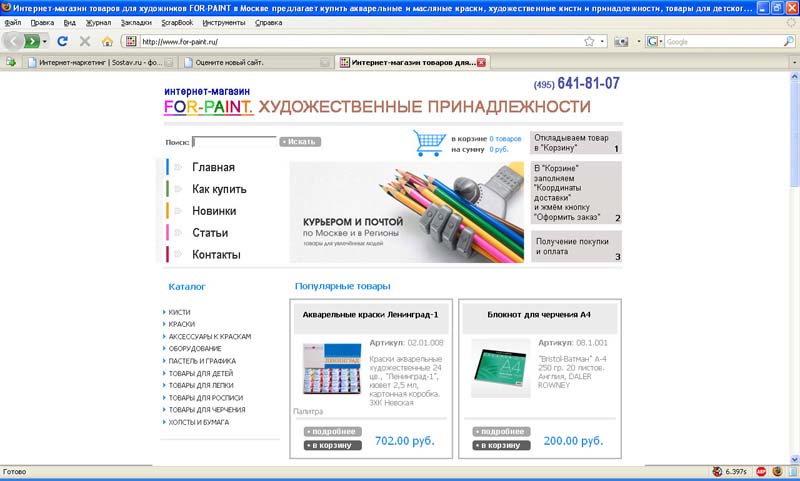Add the A4 drawing pad to cart
Screen dimensions: 800x481
[502, 445]
